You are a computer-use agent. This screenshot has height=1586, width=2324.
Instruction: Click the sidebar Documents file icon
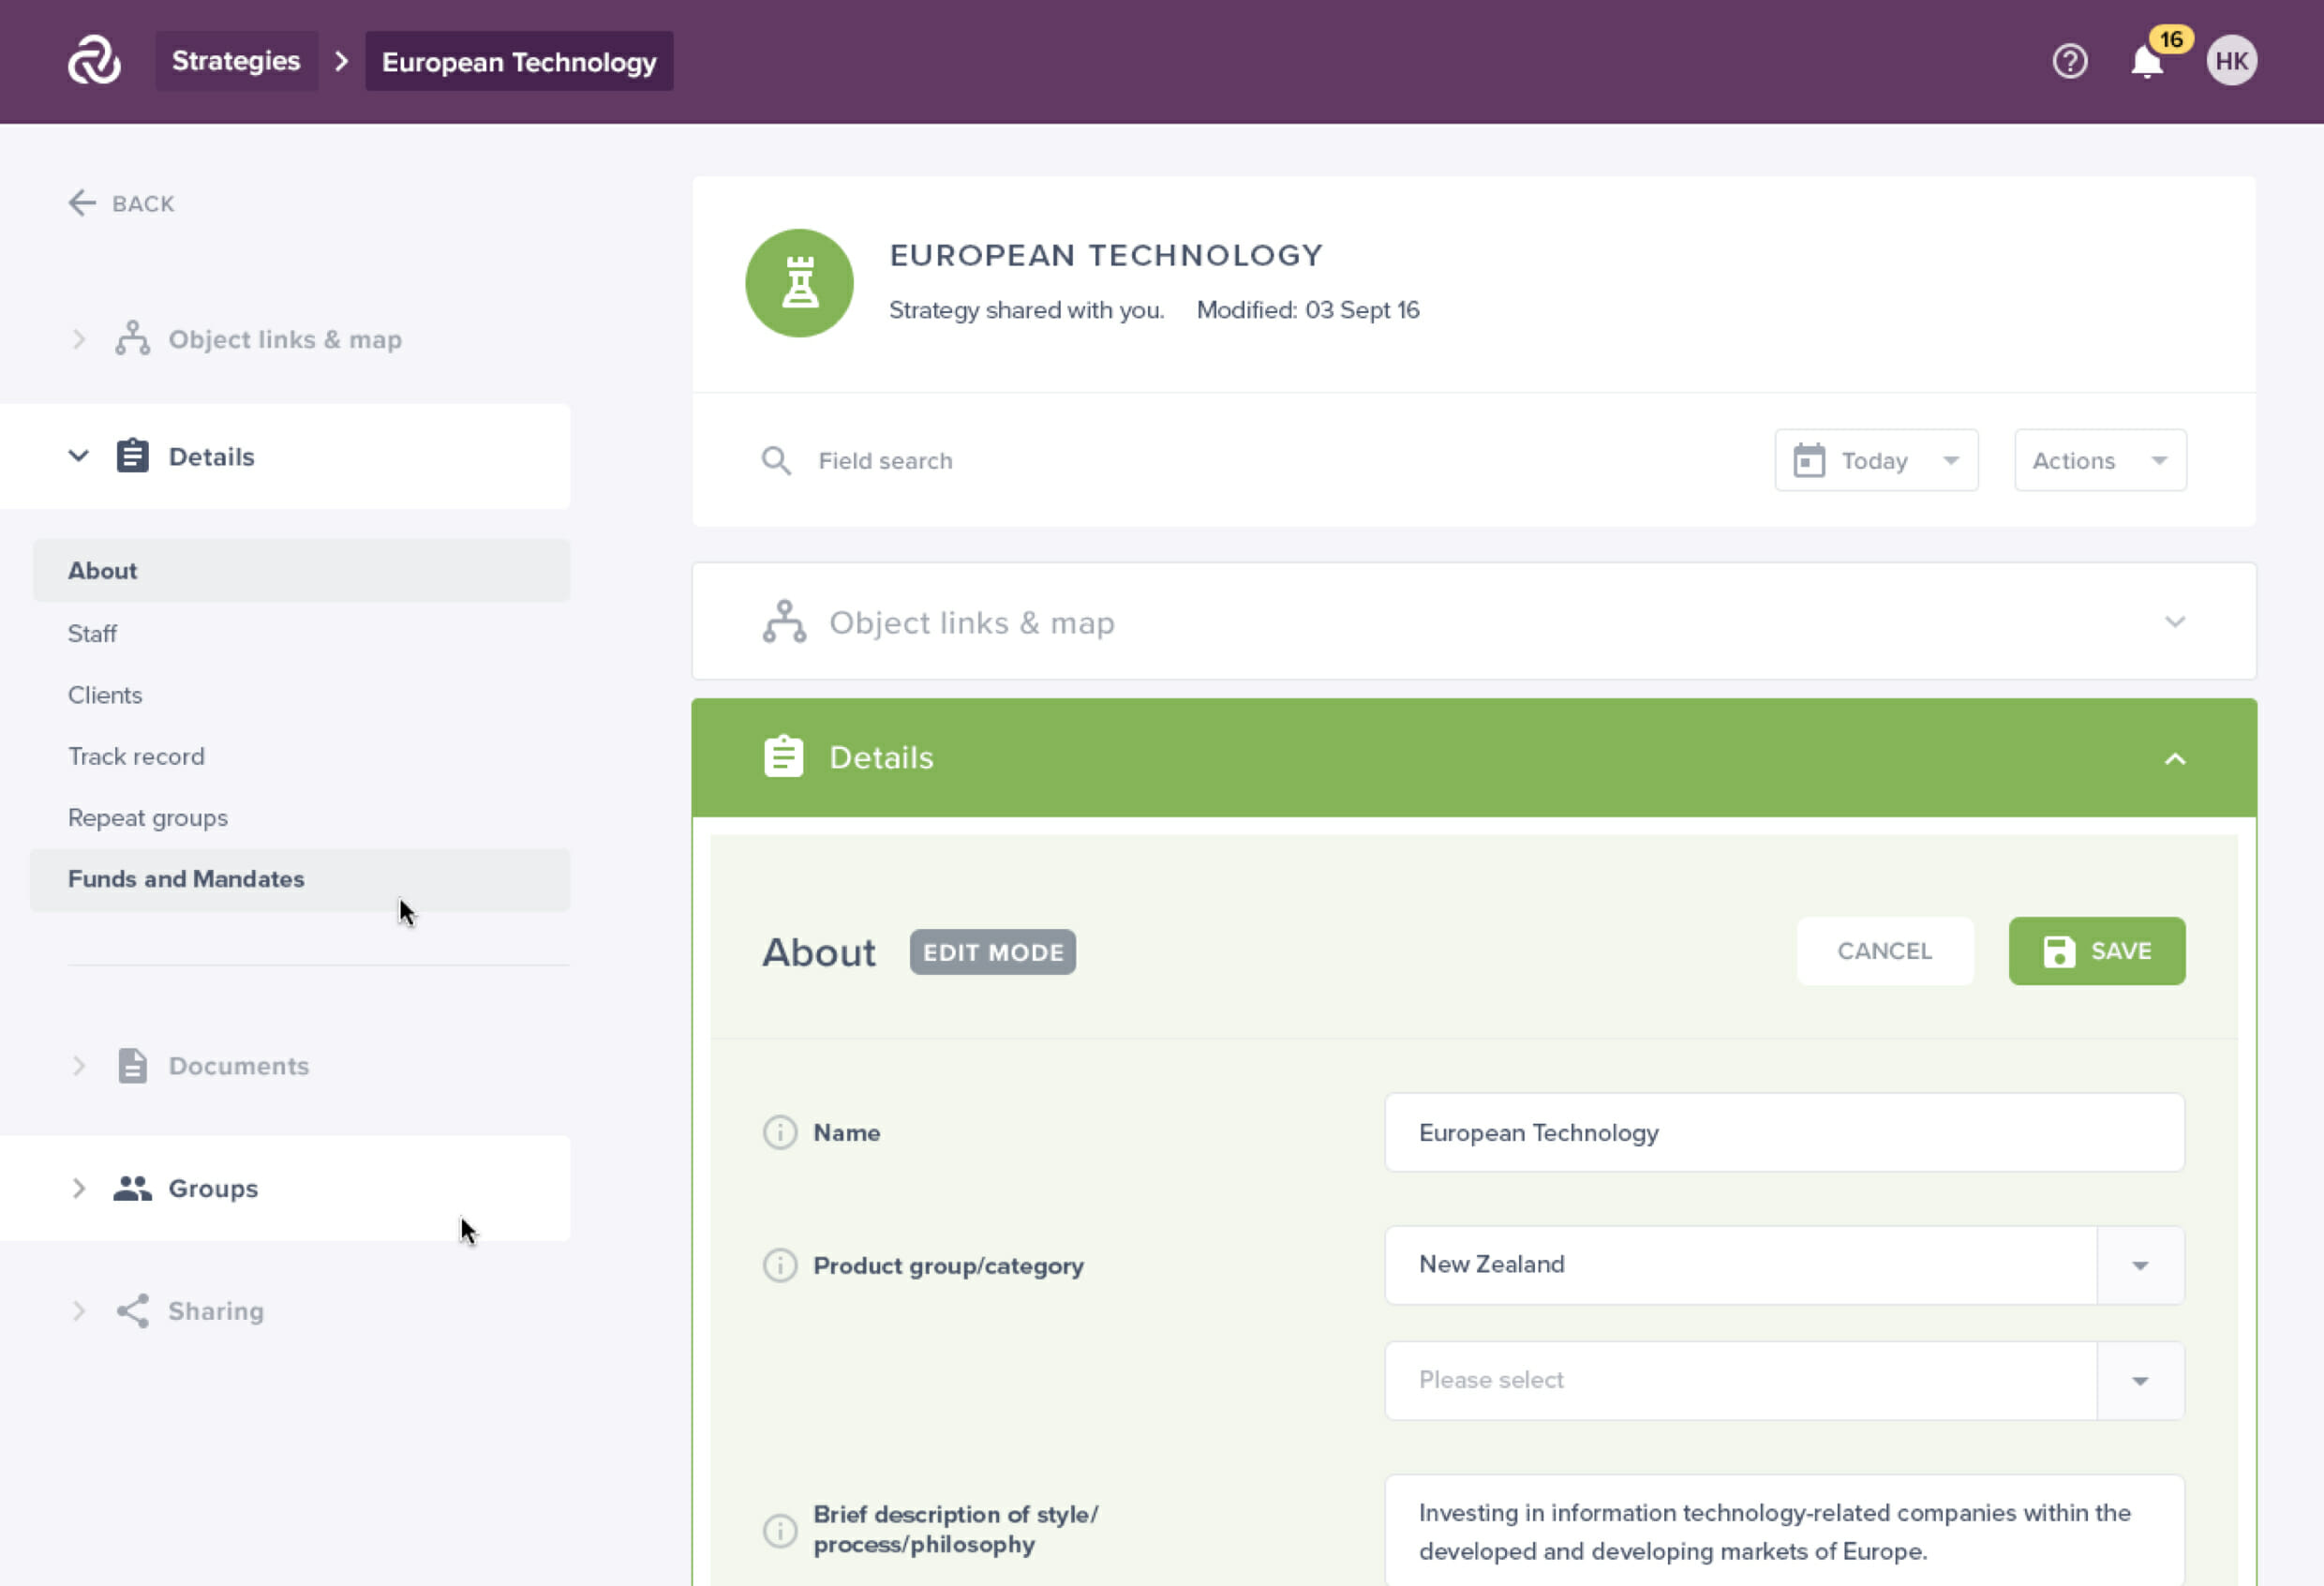(x=132, y=1065)
